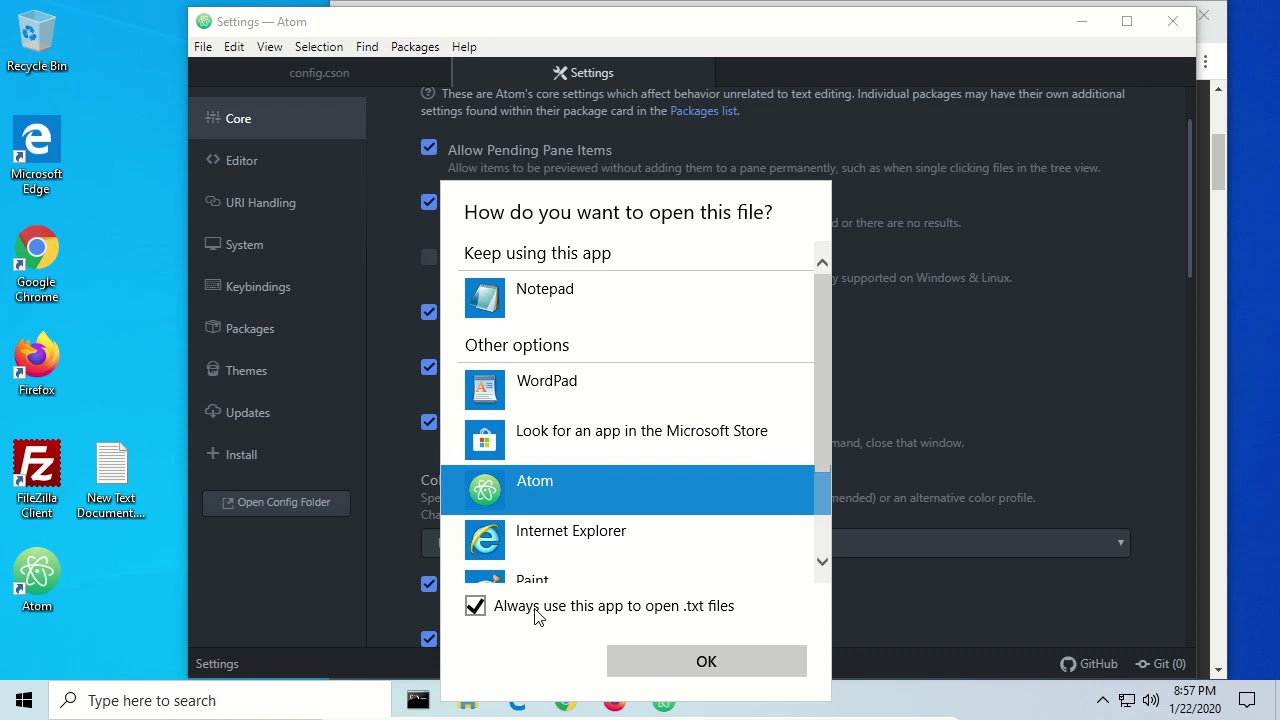
Task: Click the GitHub status bar icon
Action: [x=1089, y=663]
